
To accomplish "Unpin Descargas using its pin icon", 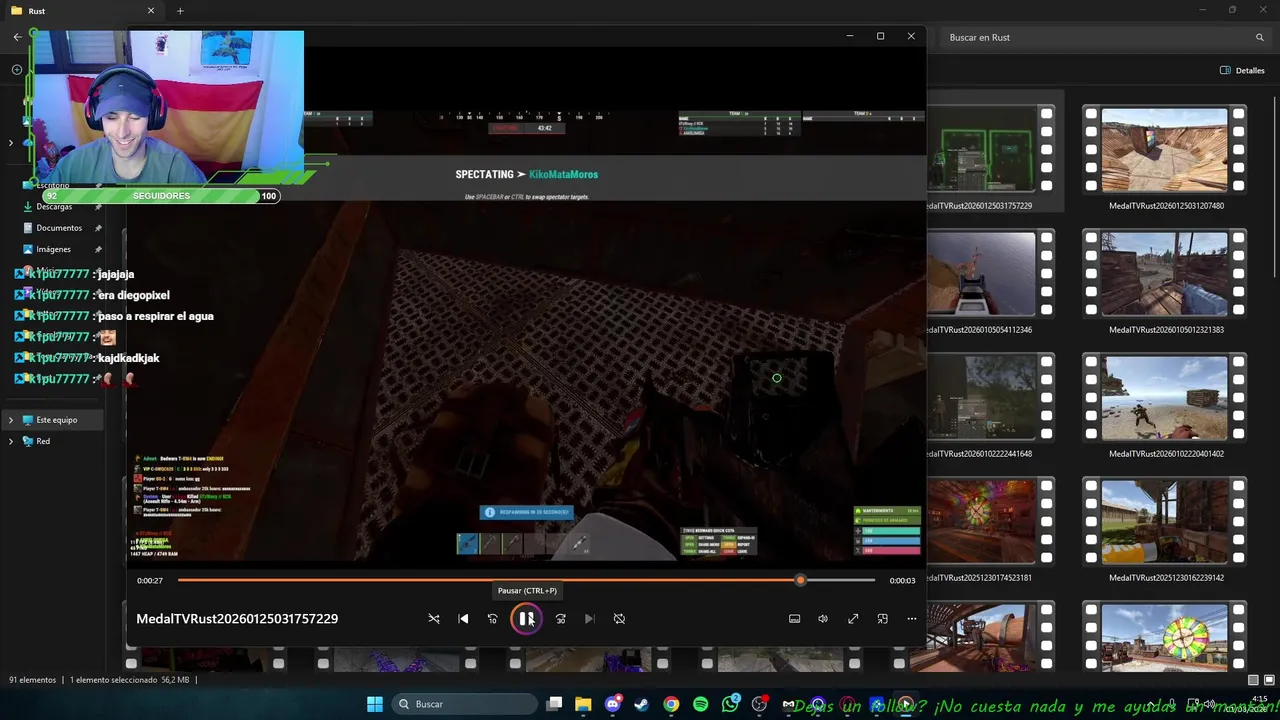I will coord(98,207).
